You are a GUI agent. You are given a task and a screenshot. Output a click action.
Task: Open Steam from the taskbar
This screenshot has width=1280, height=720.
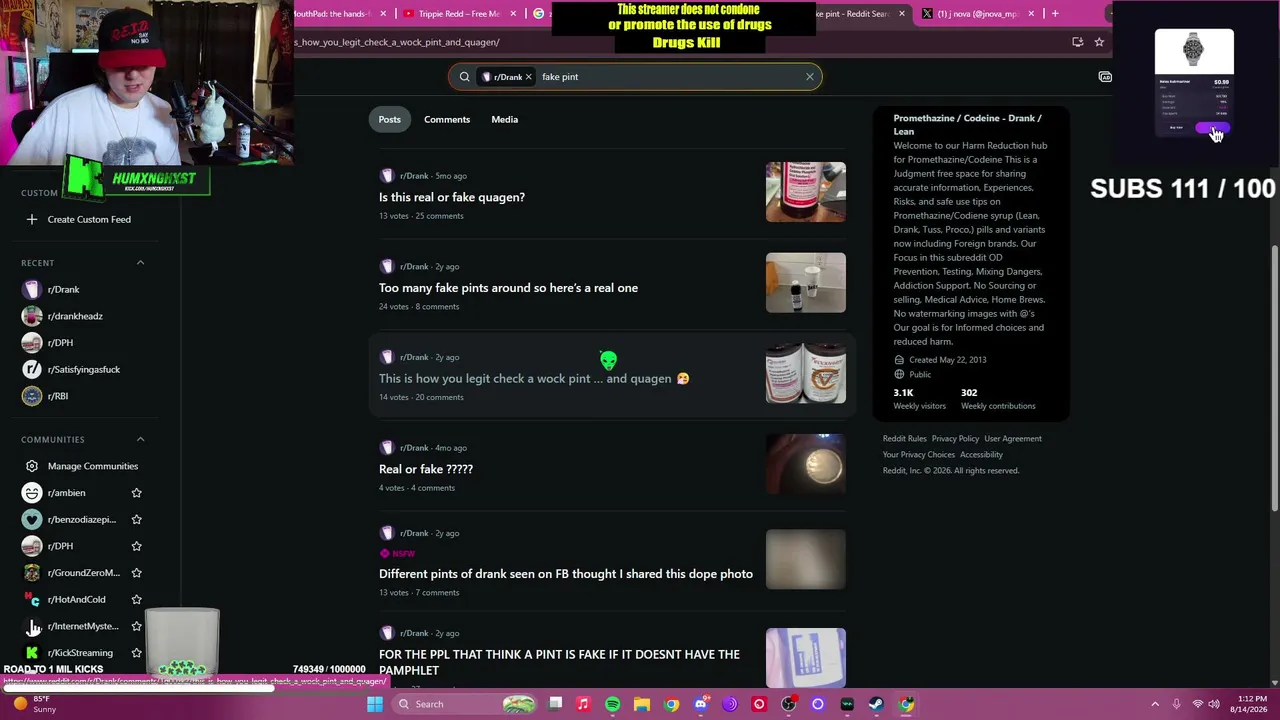coord(877,704)
